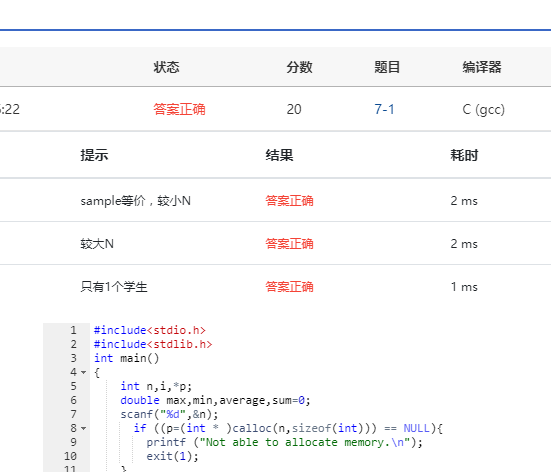551x472 pixels.
Task: Click the 编译器 column header
Action: tap(482, 67)
